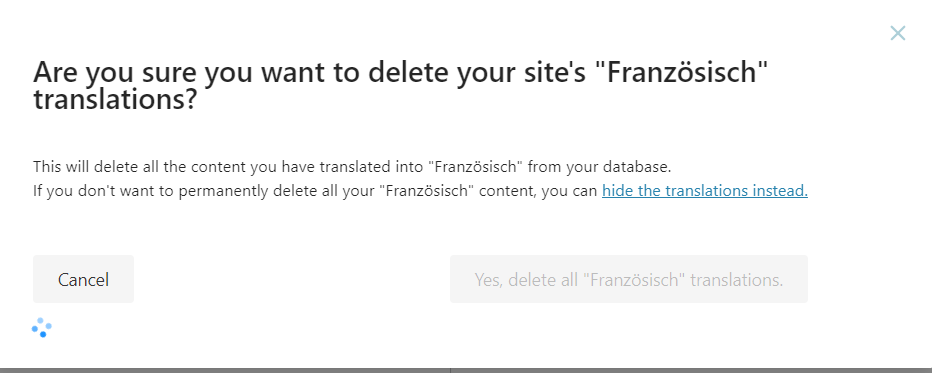Confirm deleting all "Französisch" translations
The width and height of the screenshot is (932, 373).
[629, 279]
